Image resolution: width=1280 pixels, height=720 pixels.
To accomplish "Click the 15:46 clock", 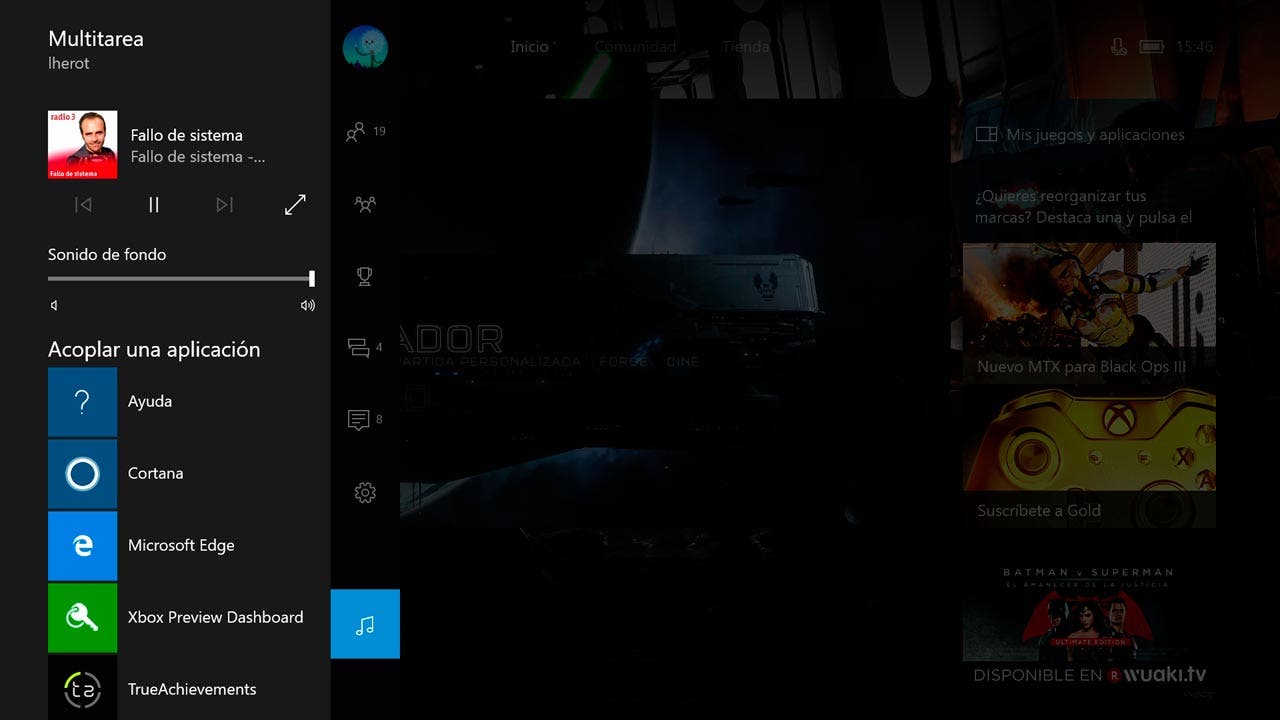I will [x=1194, y=47].
